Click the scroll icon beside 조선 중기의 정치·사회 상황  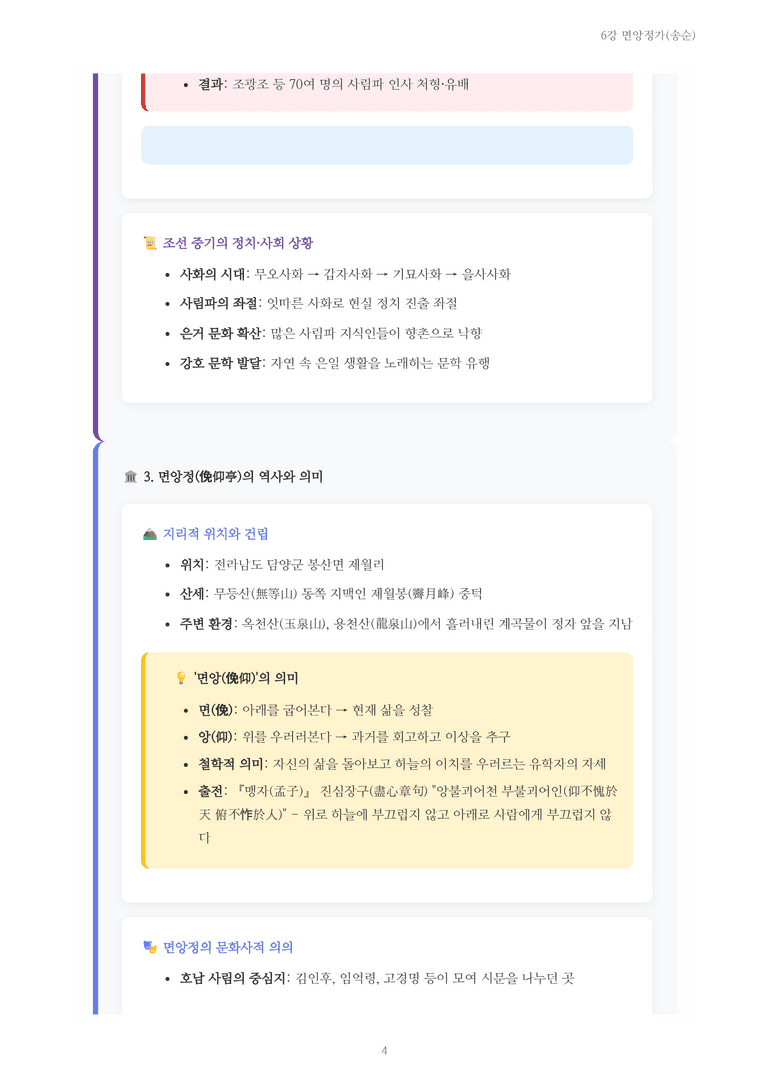(150, 243)
